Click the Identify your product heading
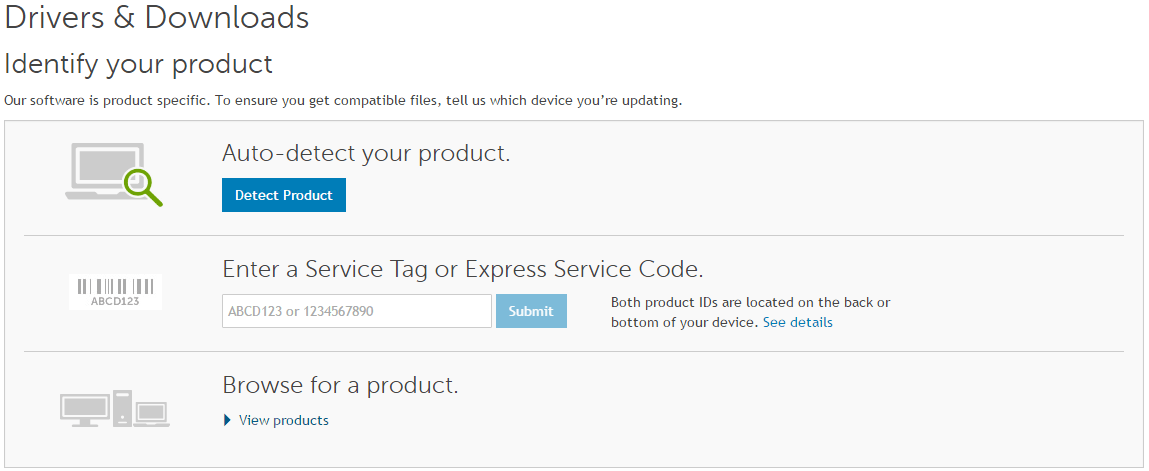Viewport: 1149px width, 471px height. pos(138,64)
